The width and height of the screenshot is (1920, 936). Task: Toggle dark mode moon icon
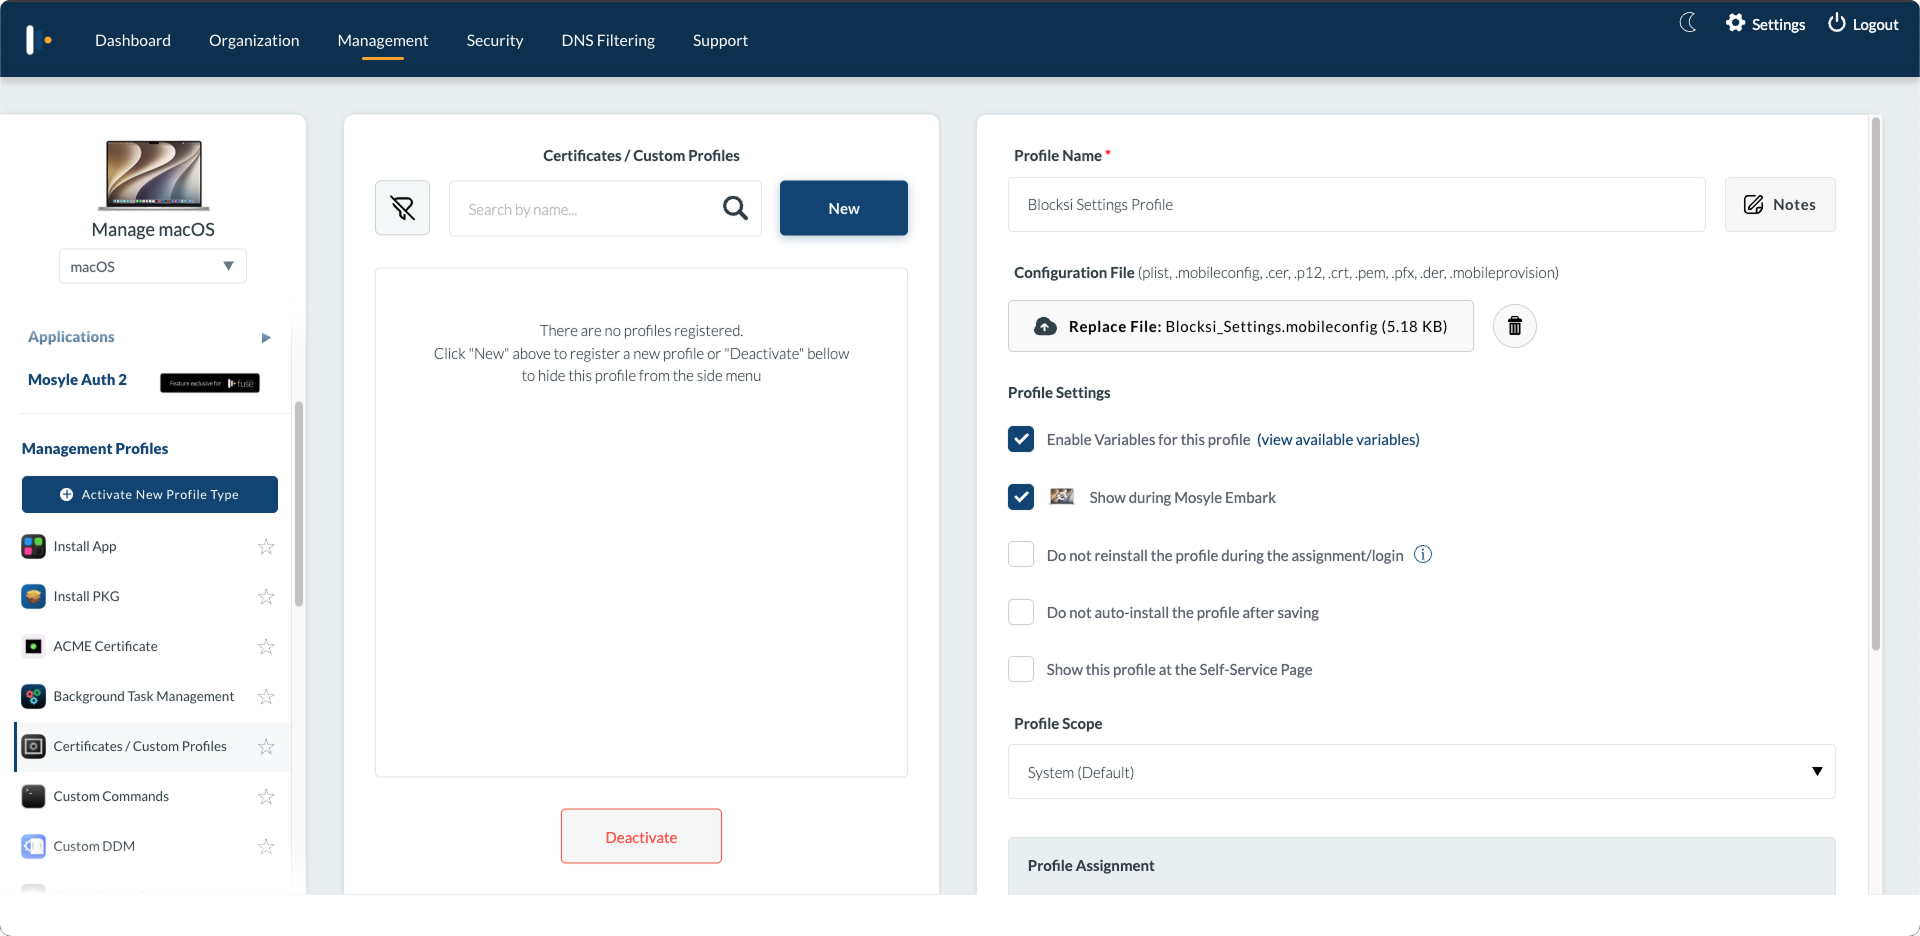[x=1688, y=23]
